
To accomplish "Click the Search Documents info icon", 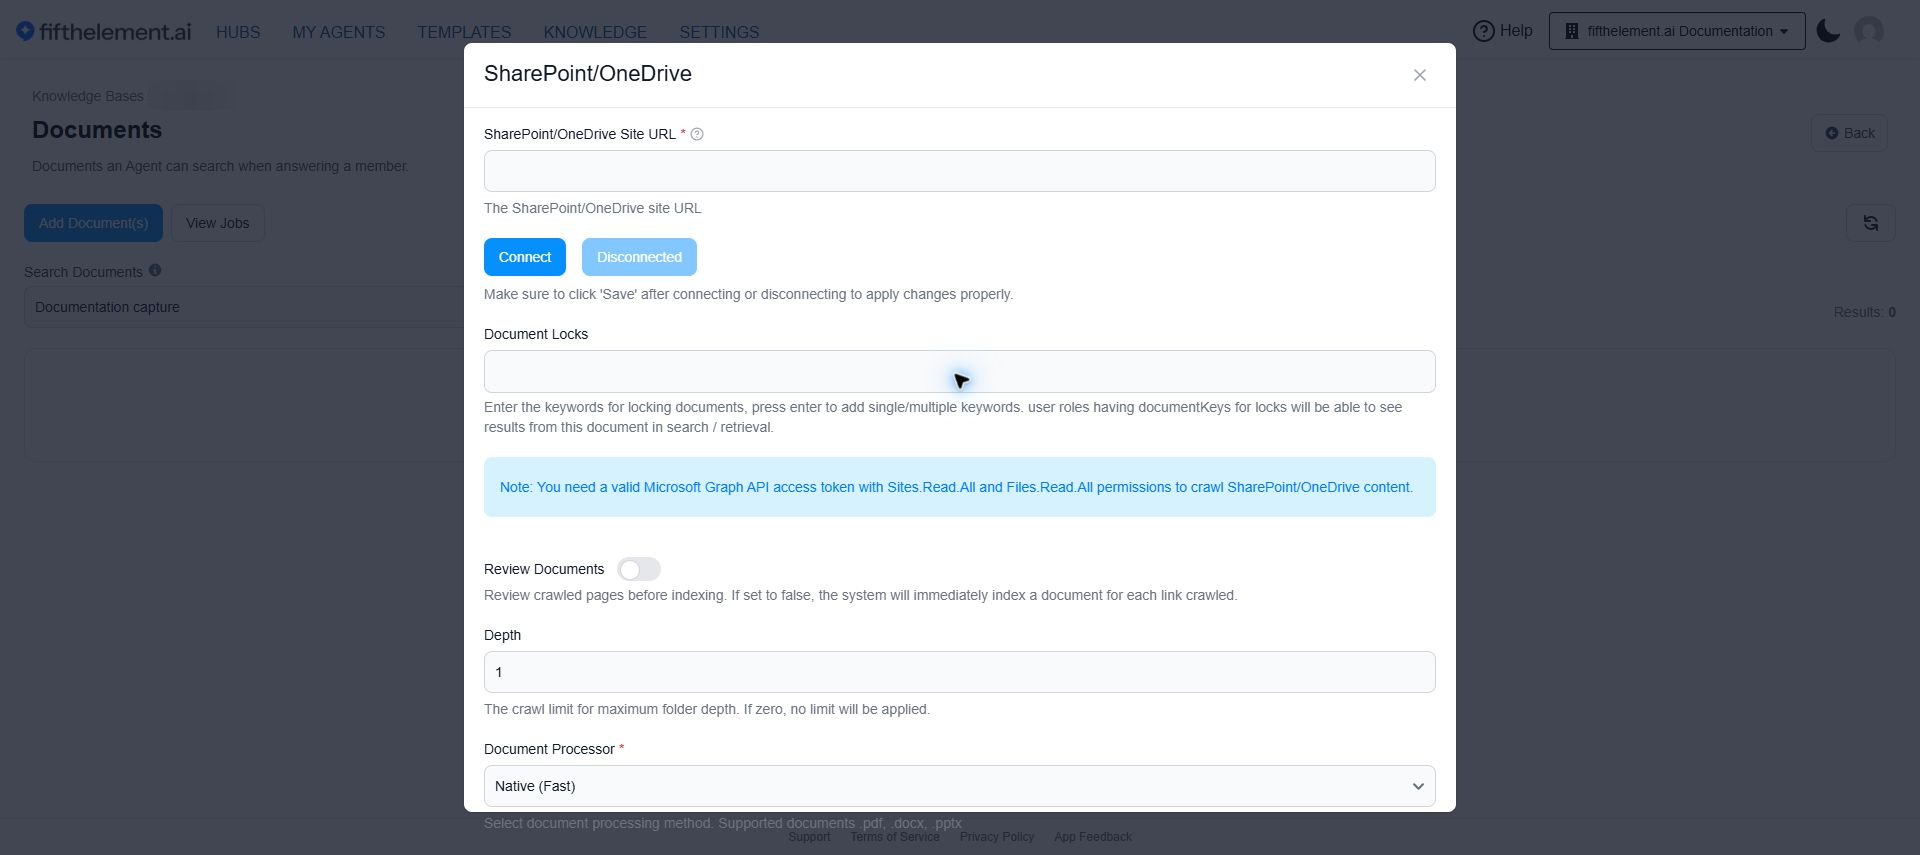I will point(155,270).
